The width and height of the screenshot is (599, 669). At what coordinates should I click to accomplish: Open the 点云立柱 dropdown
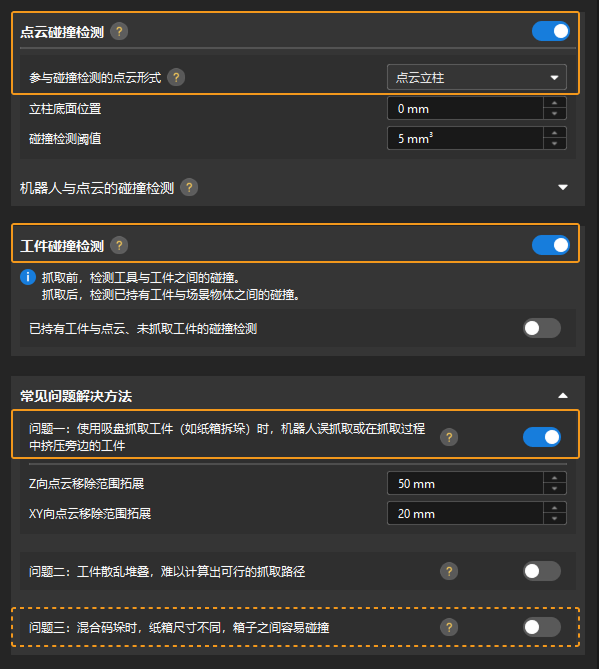477,77
